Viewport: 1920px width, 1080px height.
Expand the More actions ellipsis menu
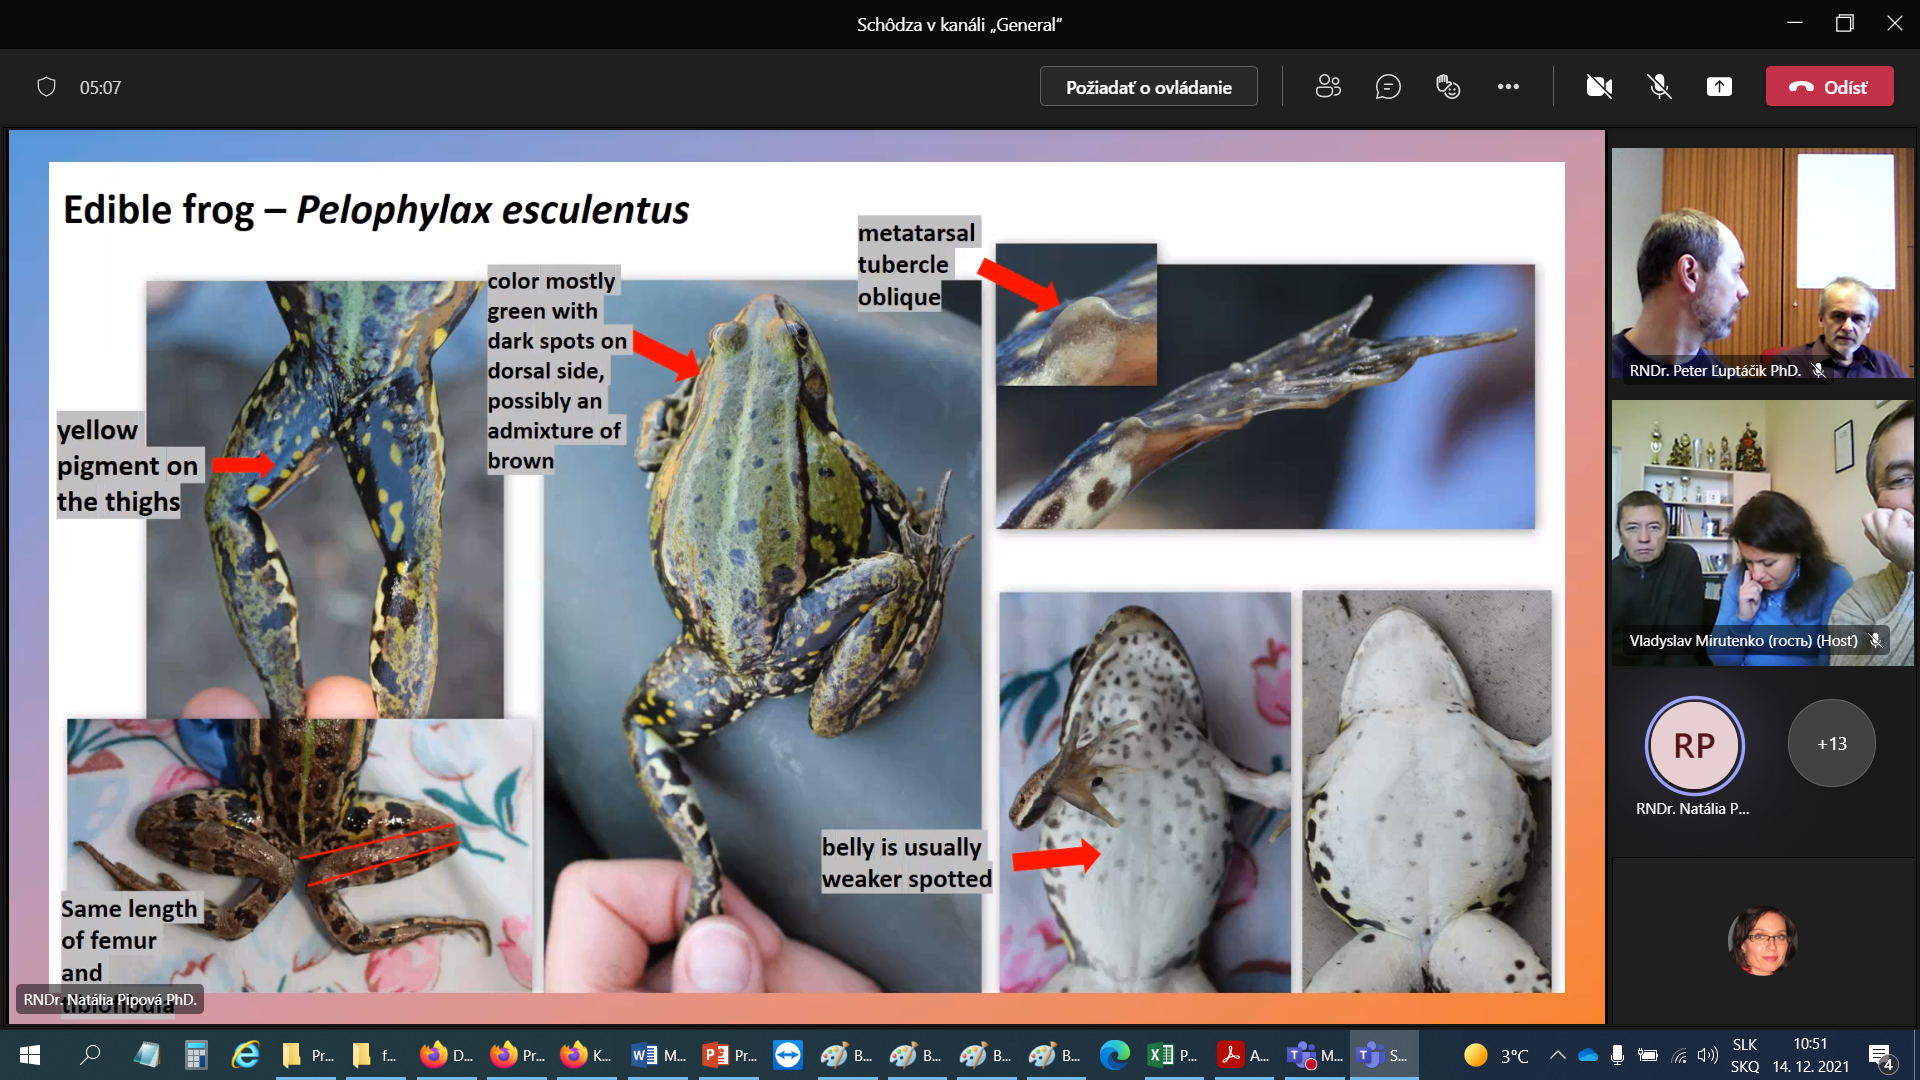[x=1508, y=87]
